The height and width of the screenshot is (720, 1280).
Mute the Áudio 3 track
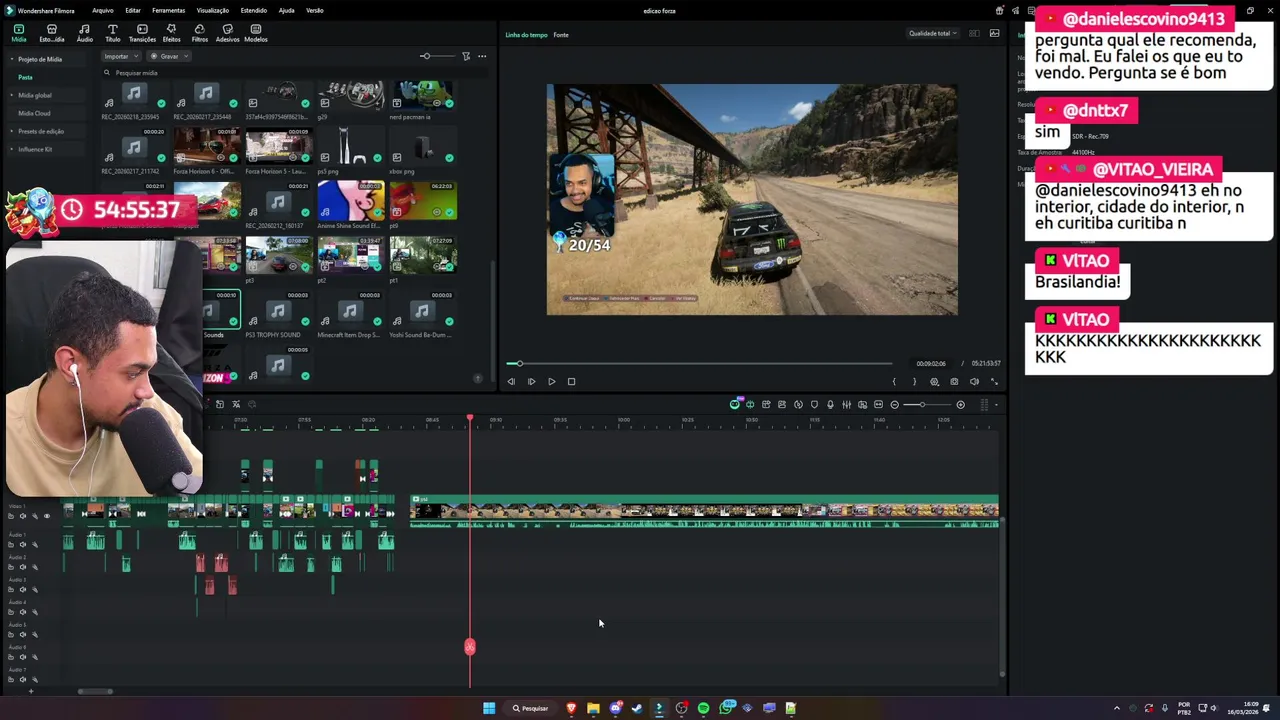point(23,590)
